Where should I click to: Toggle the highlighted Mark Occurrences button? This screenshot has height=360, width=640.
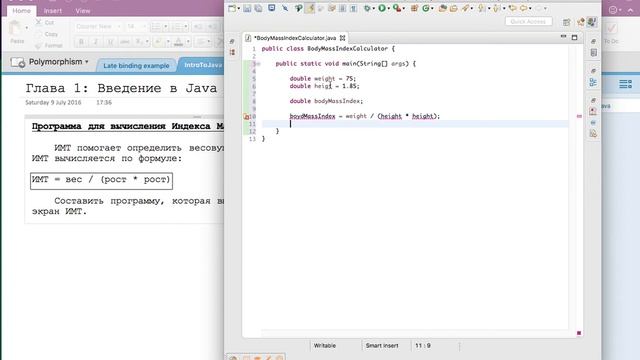[x=310, y=8]
